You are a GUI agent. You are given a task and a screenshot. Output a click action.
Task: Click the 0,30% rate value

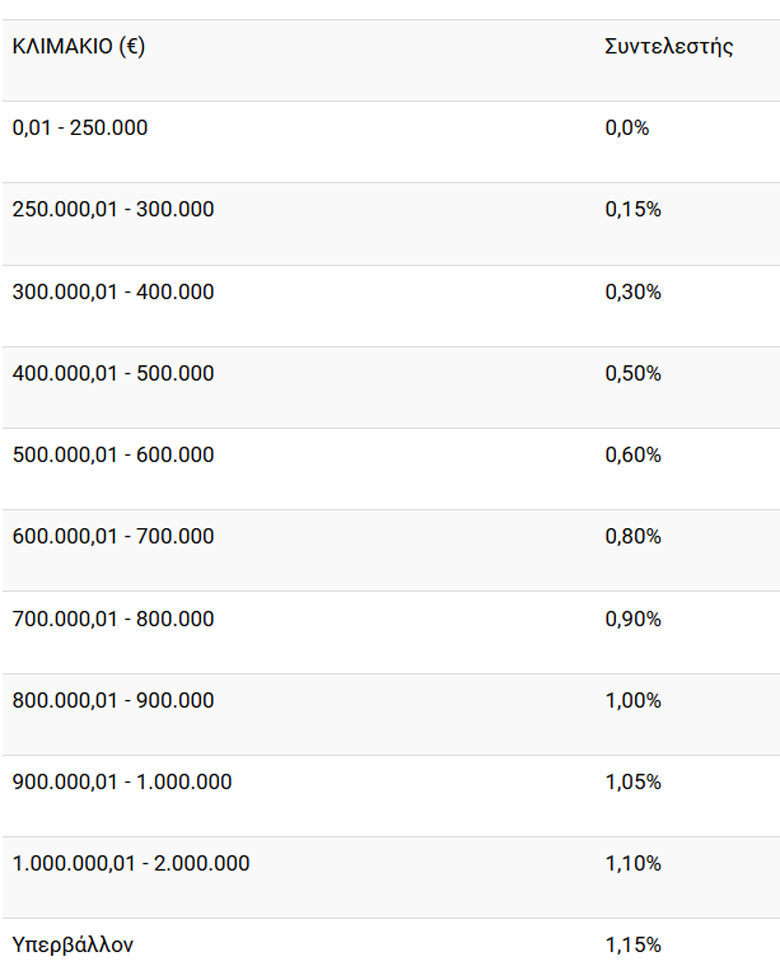[x=633, y=291]
